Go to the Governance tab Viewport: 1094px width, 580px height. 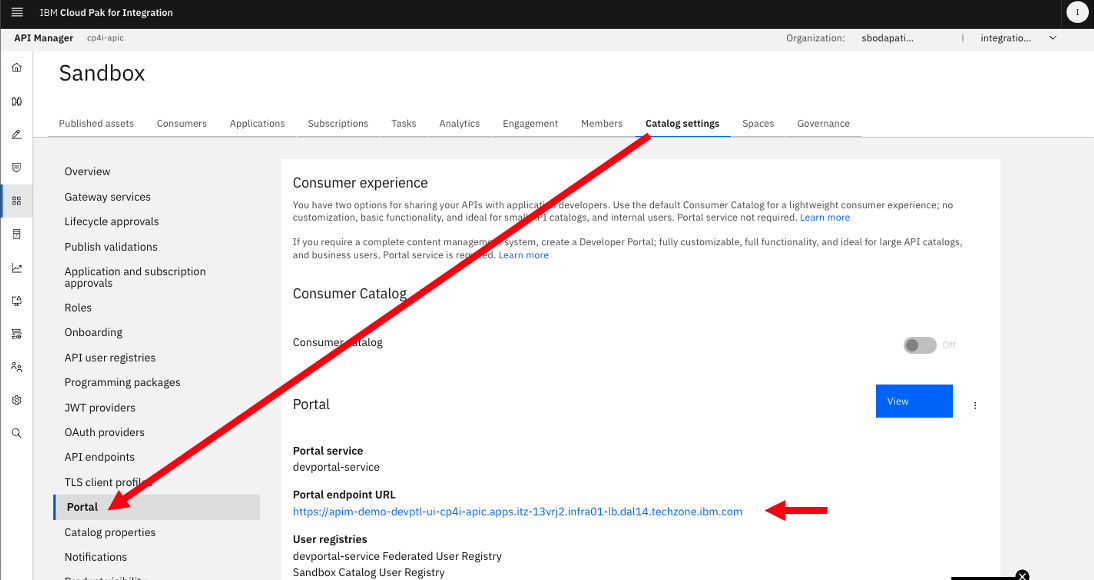823,124
